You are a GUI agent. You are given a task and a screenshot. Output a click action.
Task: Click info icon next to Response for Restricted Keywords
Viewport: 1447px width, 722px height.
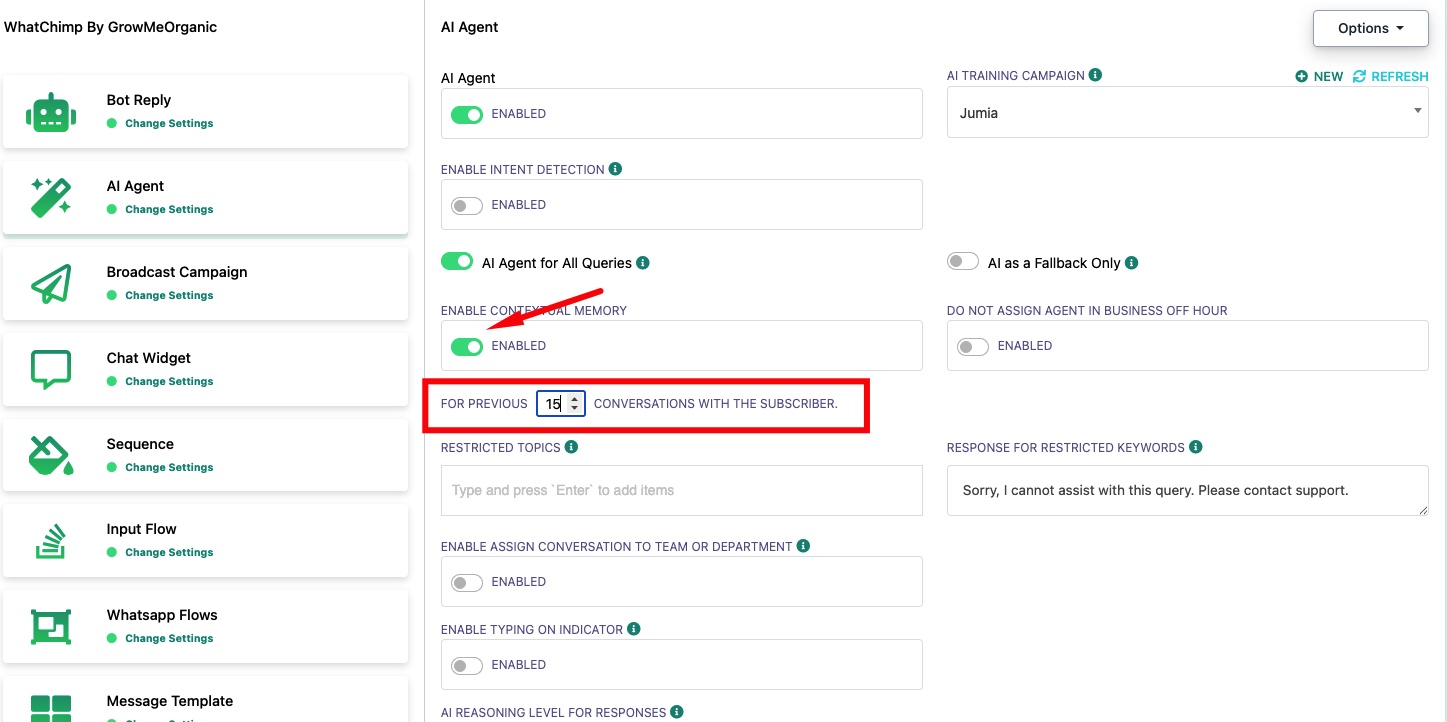pyautogui.click(x=1195, y=447)
